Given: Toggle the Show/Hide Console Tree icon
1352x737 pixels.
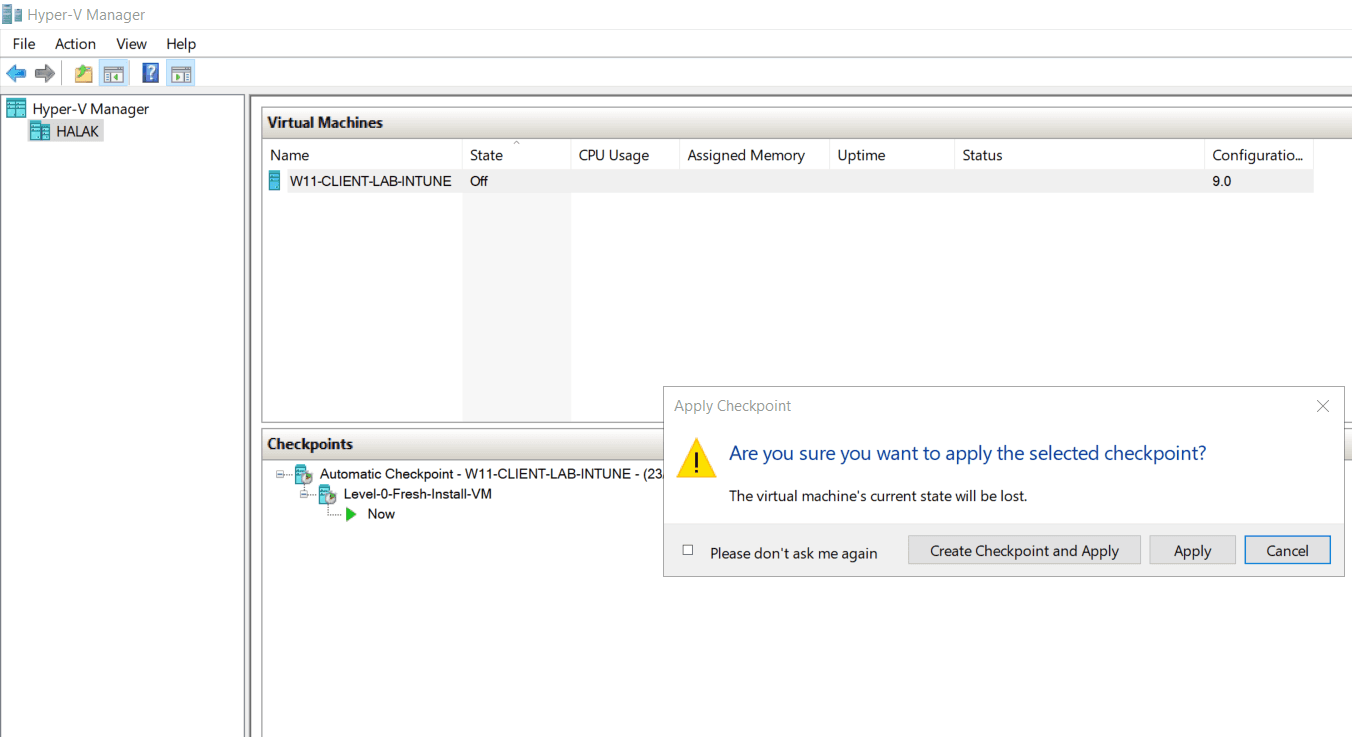Looking at the screenshot, I should 114,73.
